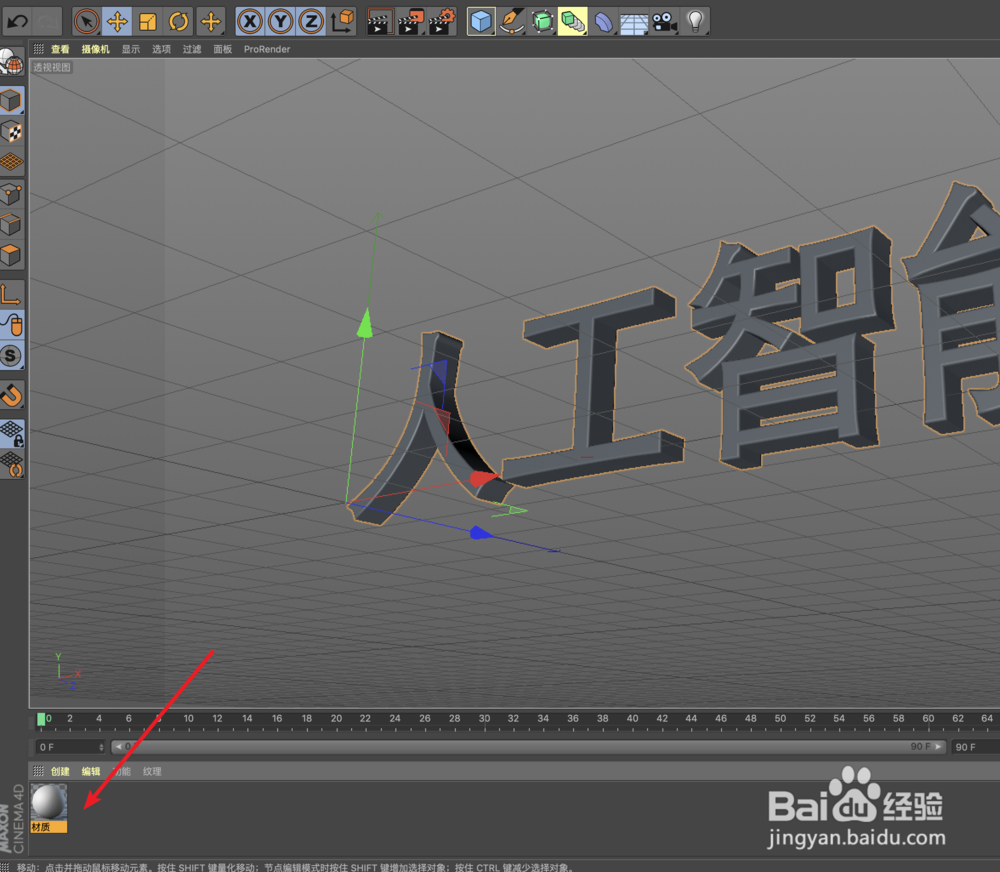Viewport: 1000px width, 872px height.
Task: Toggle Snap magnet icon
Action: (11, 395)
